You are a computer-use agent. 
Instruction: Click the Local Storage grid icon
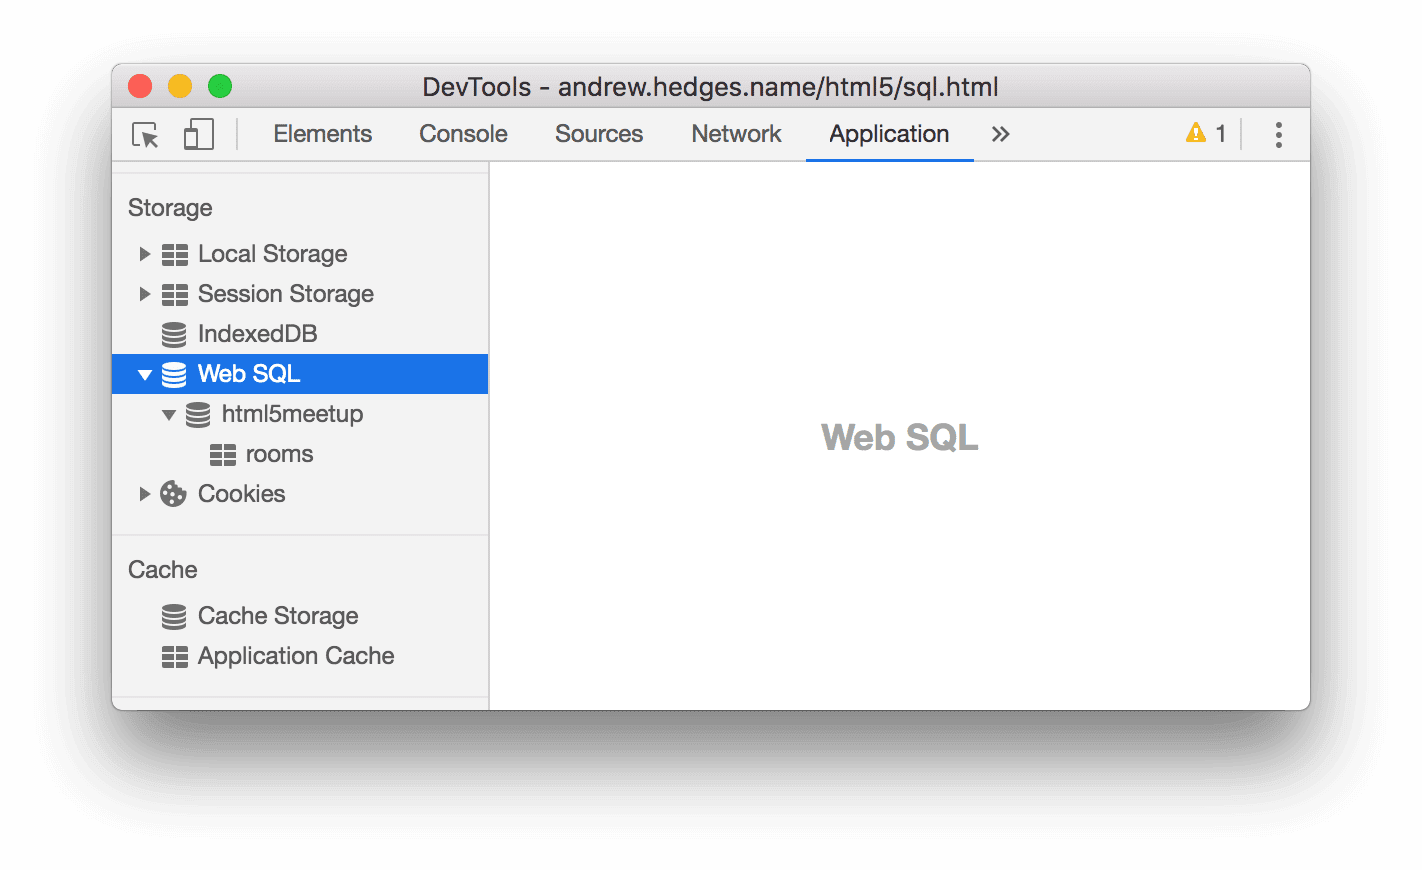[x=174, y=253]
